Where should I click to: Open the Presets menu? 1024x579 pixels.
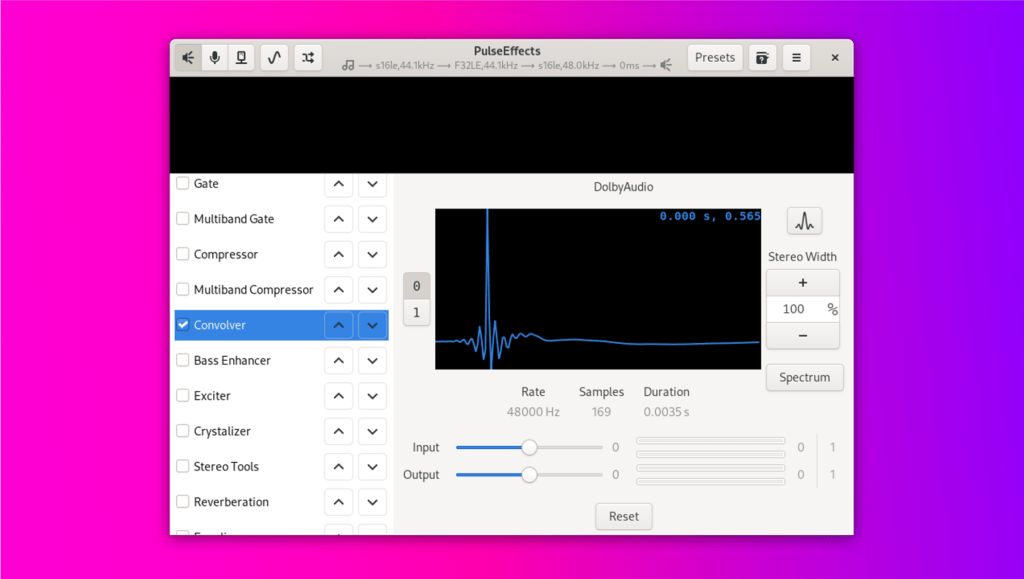(715, 58)
